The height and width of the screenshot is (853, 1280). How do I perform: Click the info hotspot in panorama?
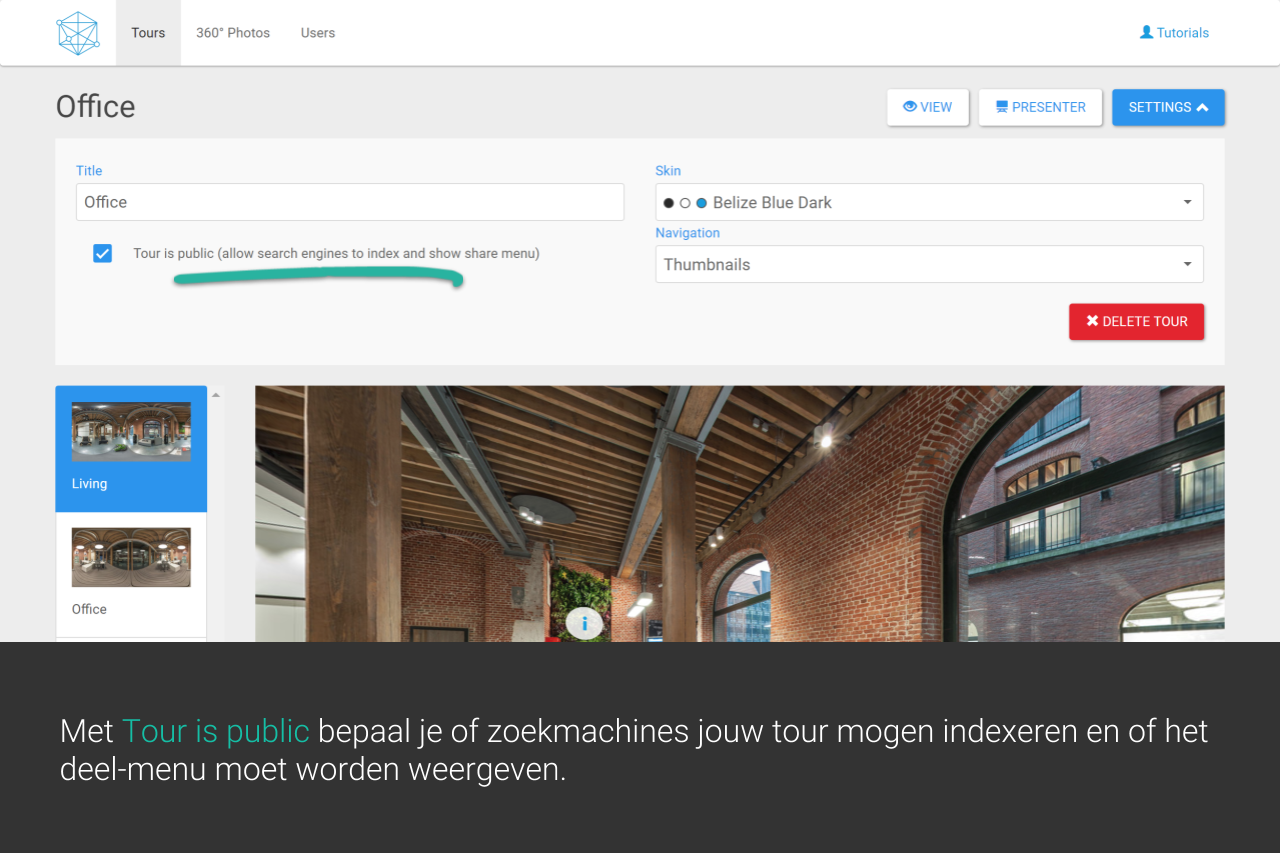point(584,624)
